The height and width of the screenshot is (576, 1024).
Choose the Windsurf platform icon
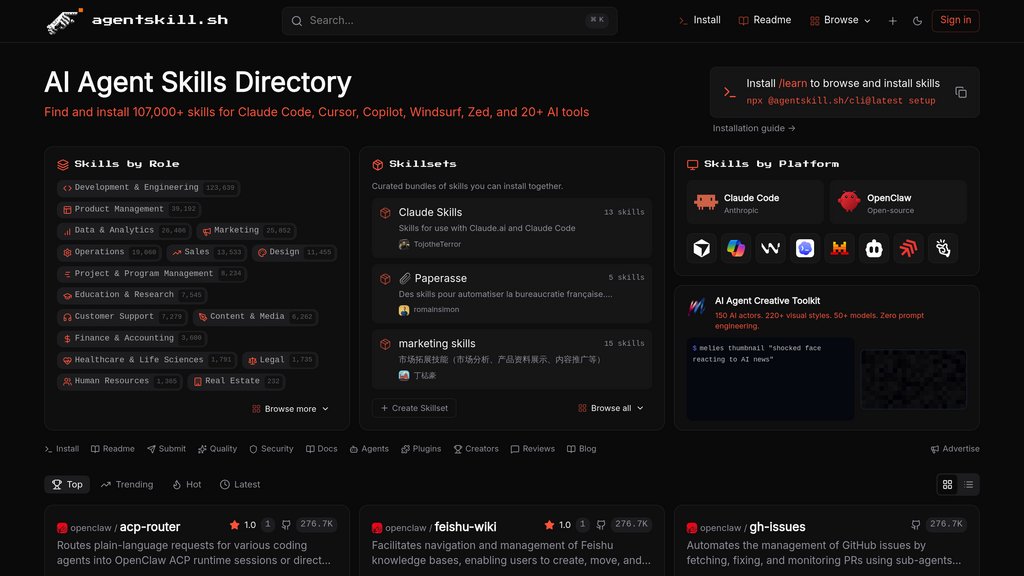770,248
